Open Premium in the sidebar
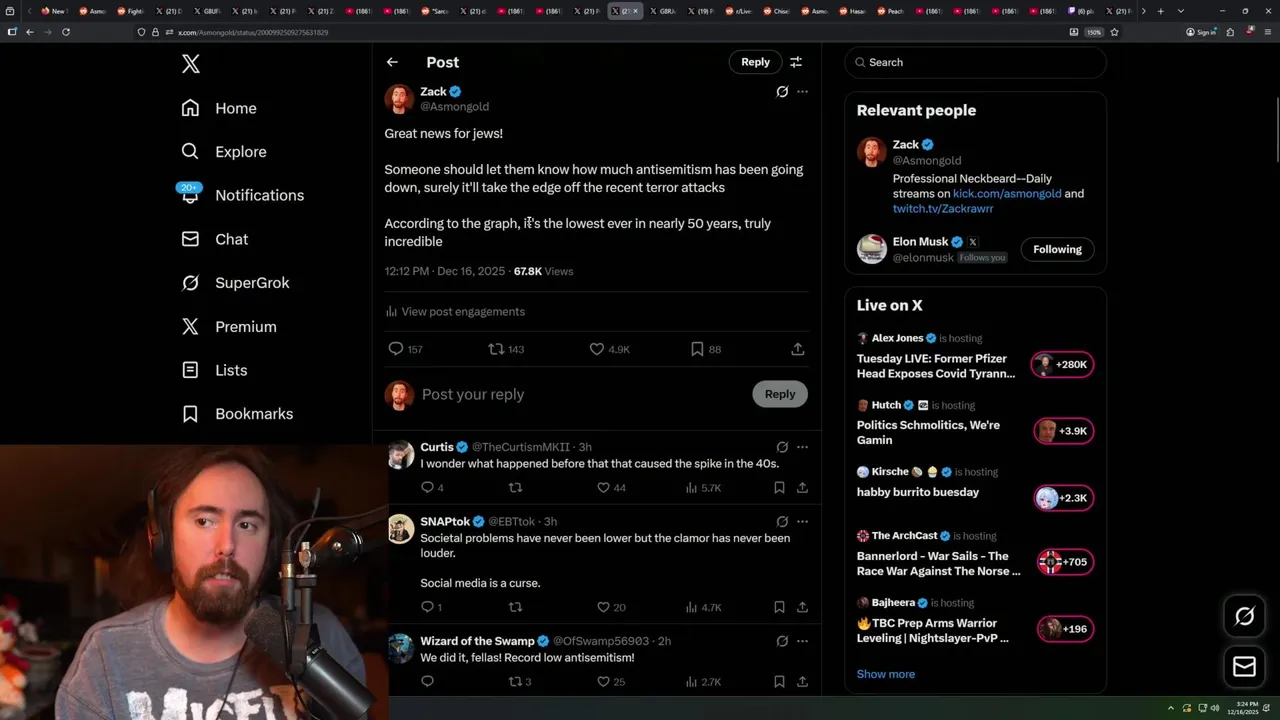The height and width of the screenshot is (720, 1280). click(229, 327)
